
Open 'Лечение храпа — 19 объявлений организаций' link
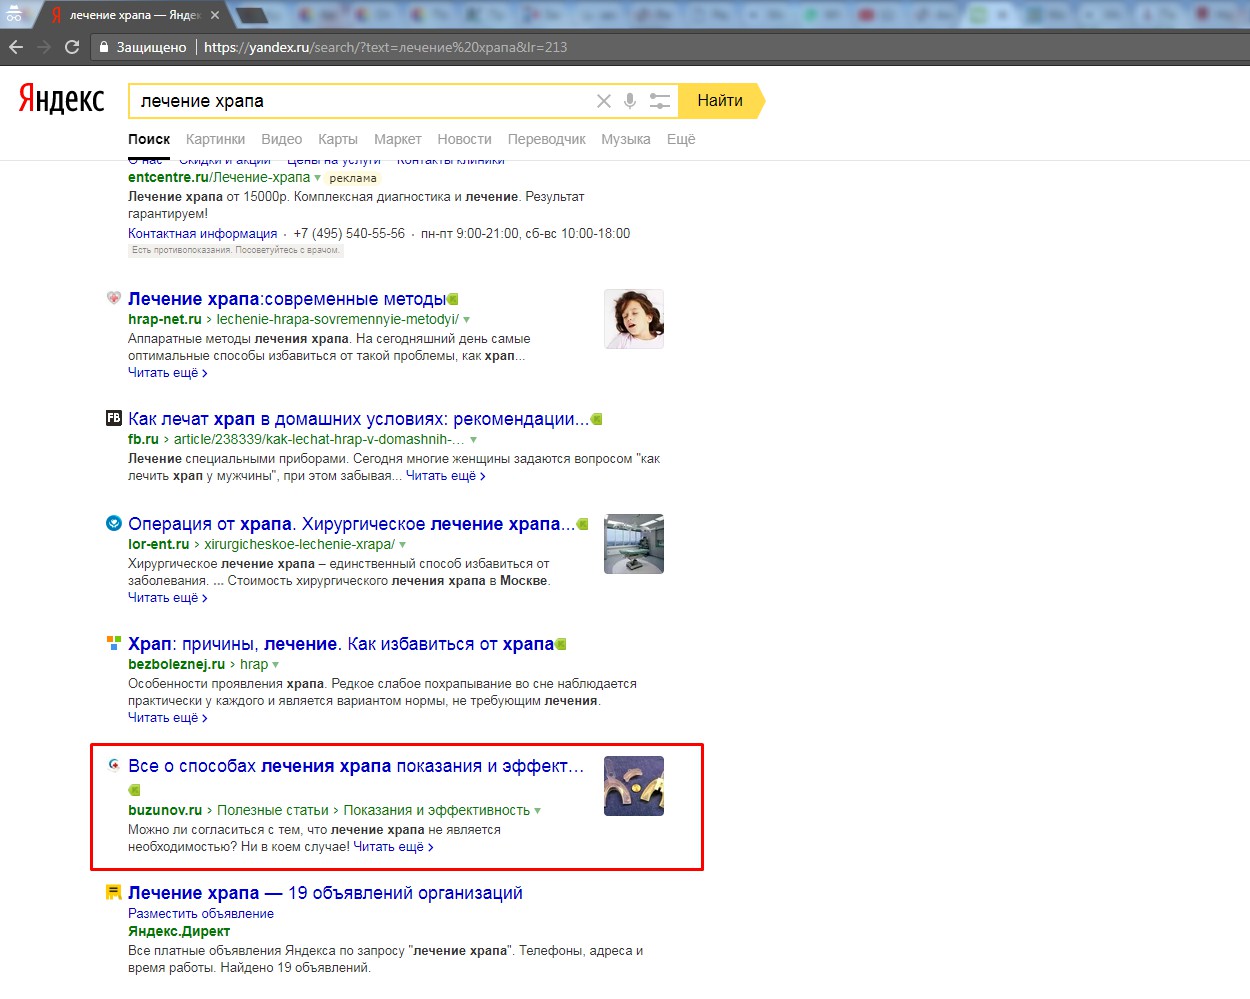[x=325, y=893]
